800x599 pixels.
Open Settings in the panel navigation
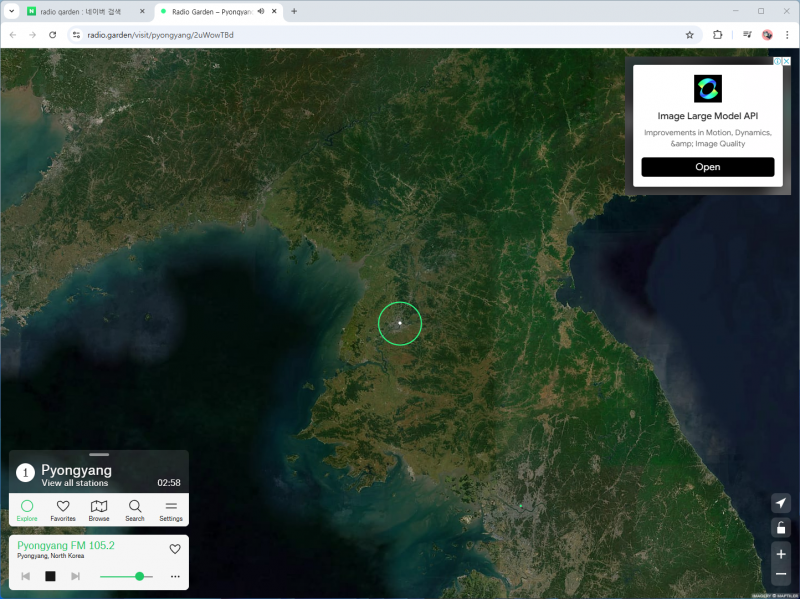171,510
